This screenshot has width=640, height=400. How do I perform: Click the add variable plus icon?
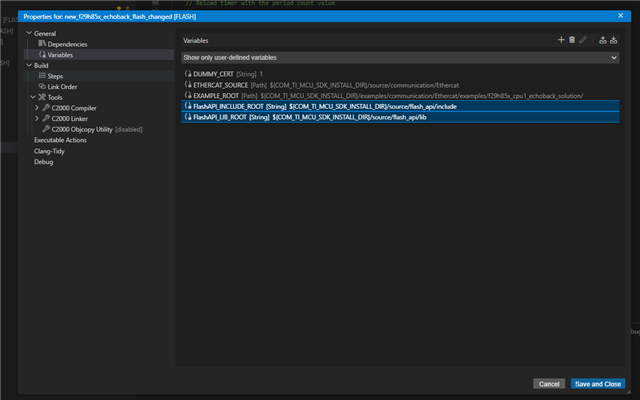point(561,39)
